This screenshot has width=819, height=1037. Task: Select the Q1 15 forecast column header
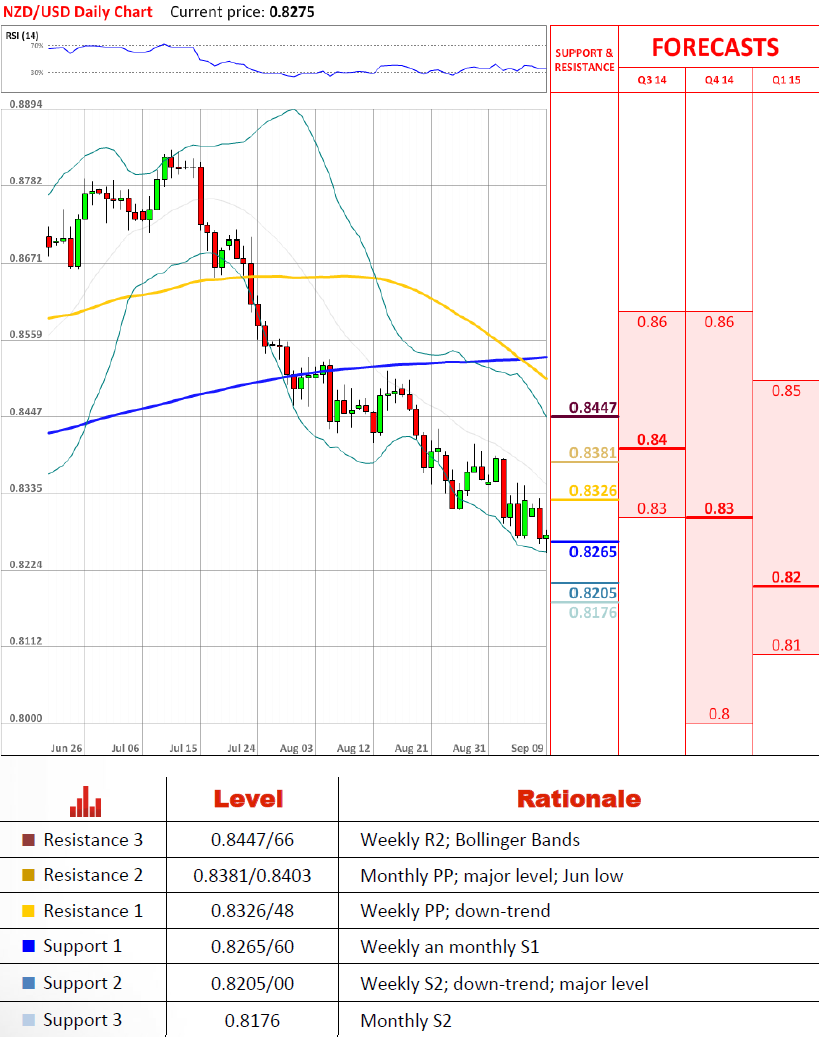tap(786, 80)
